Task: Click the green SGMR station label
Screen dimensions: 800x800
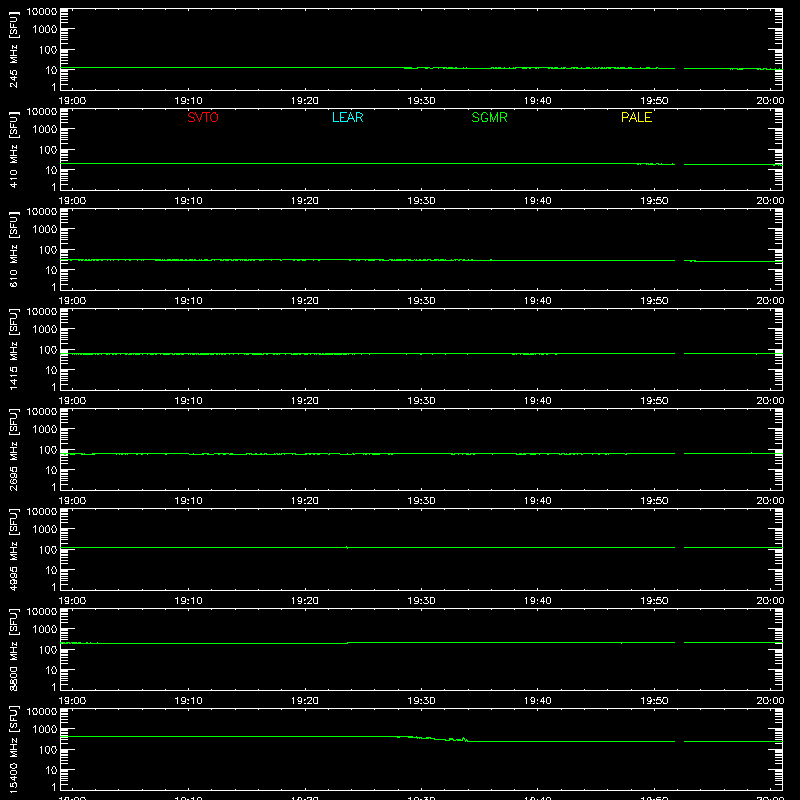Action: pos(489,117)
